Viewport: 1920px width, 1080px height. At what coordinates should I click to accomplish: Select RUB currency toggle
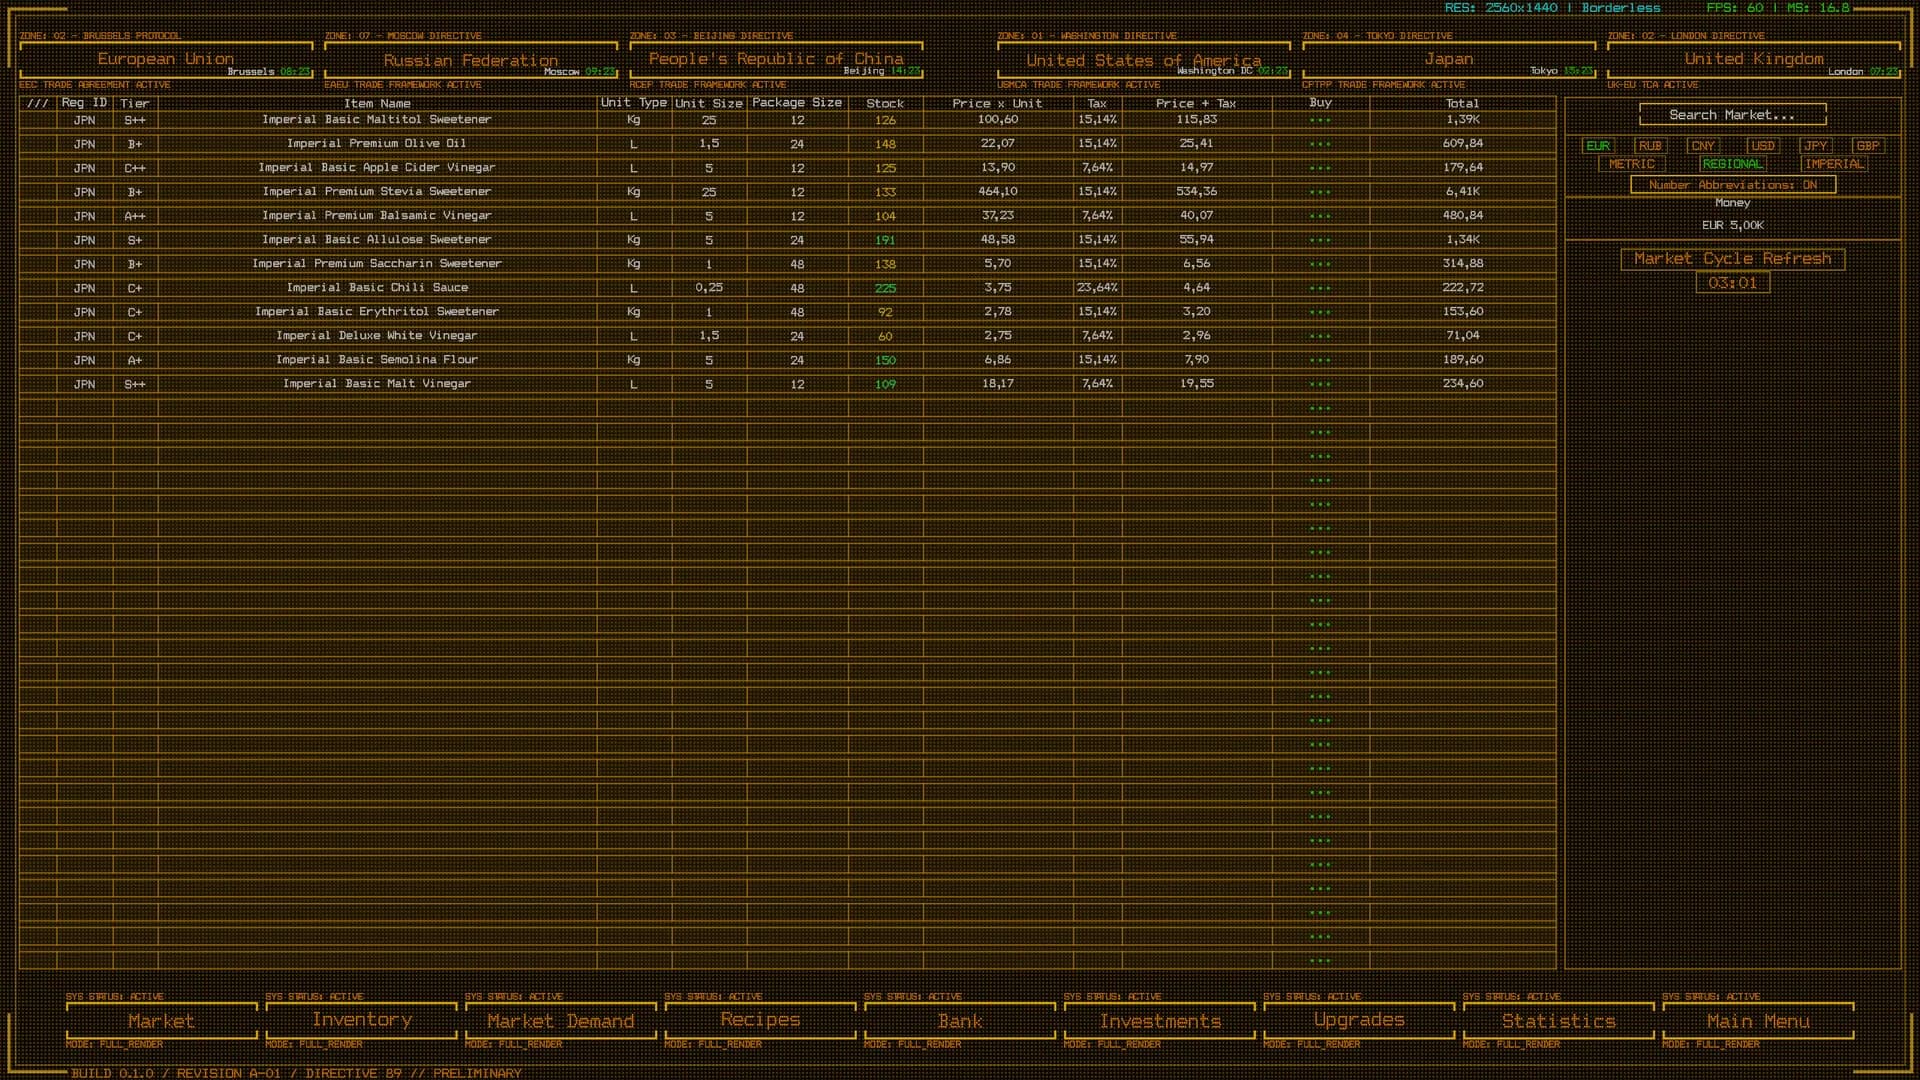click(1650, 146)
